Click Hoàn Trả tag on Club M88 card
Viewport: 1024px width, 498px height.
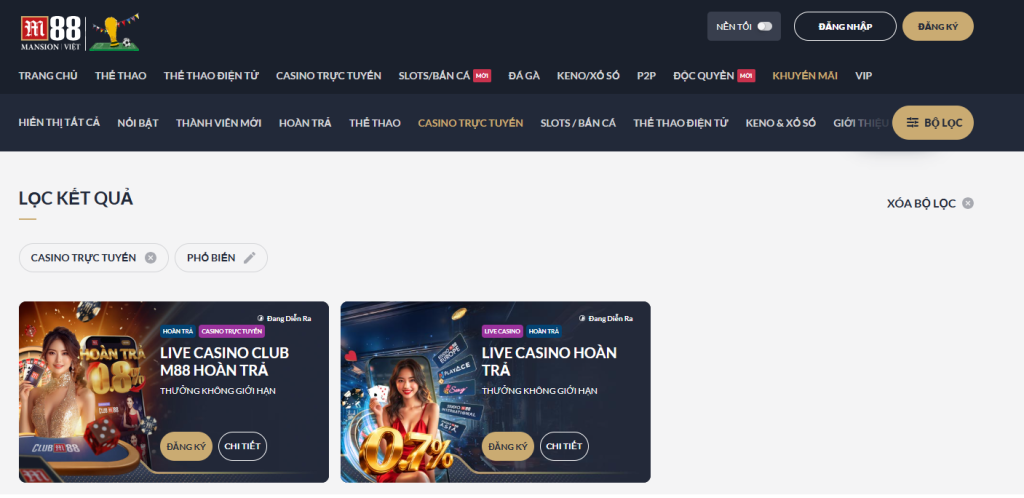click(x=178, y=332)
